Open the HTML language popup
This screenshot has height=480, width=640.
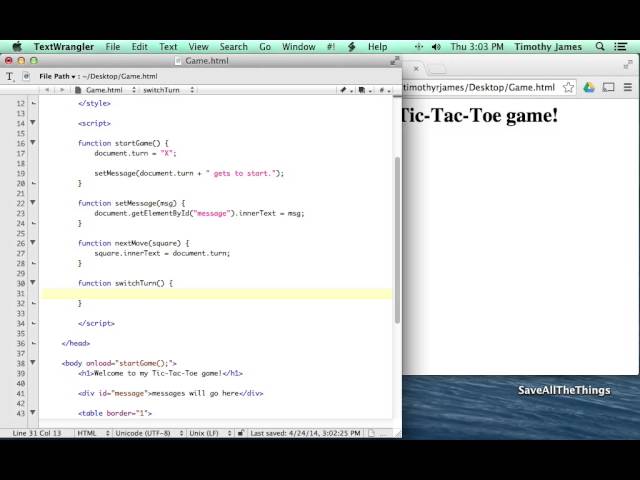[x=93, y=433]
